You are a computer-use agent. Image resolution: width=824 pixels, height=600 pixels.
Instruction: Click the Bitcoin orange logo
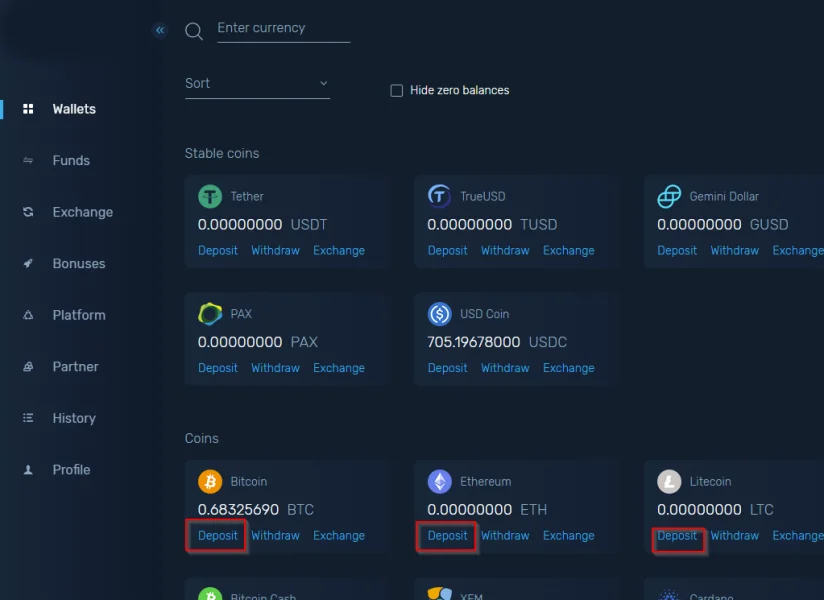210,481
